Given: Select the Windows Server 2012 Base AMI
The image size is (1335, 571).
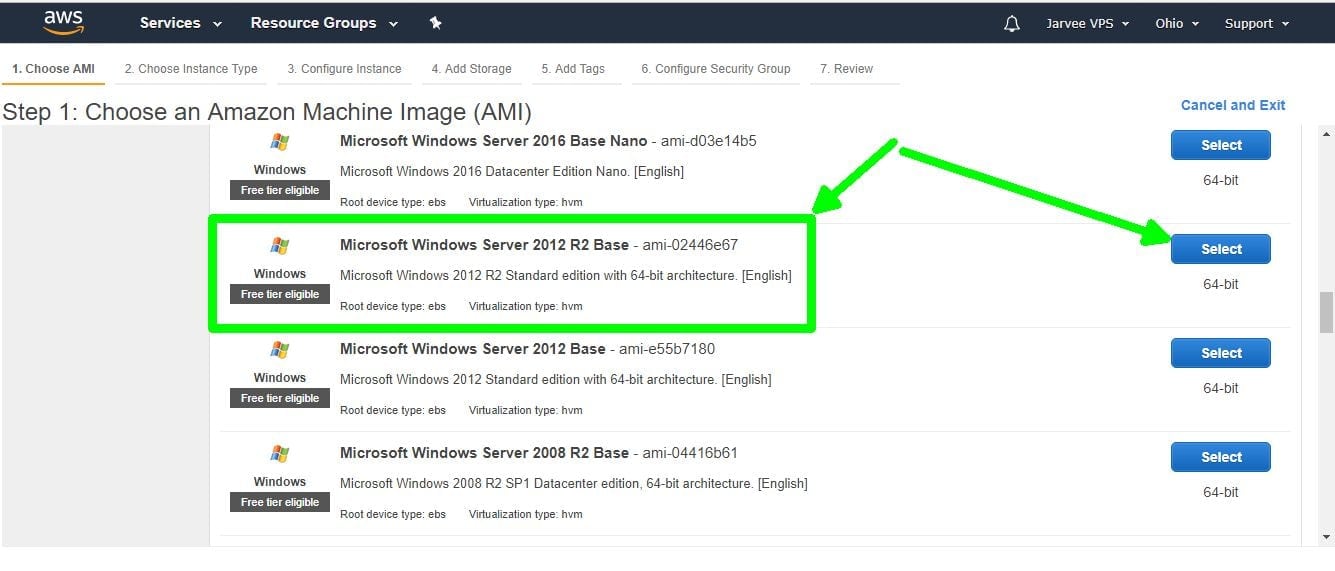Looking at the screenshot, I should click(x=1221, y=353).
